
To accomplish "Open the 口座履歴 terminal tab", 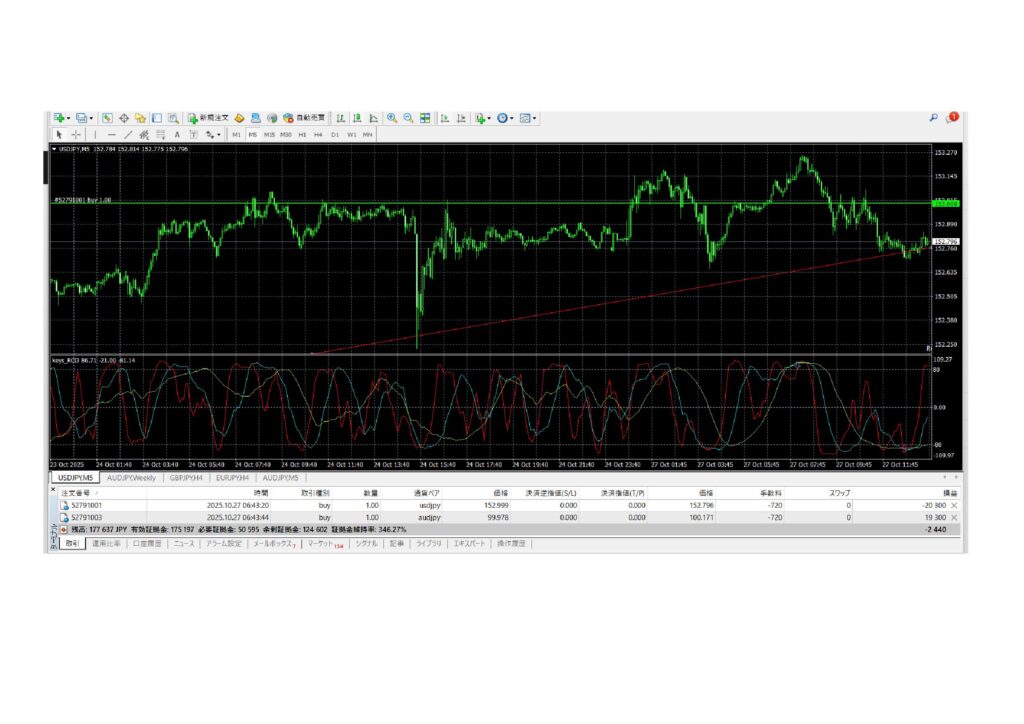I will click(x=146, y=544).
